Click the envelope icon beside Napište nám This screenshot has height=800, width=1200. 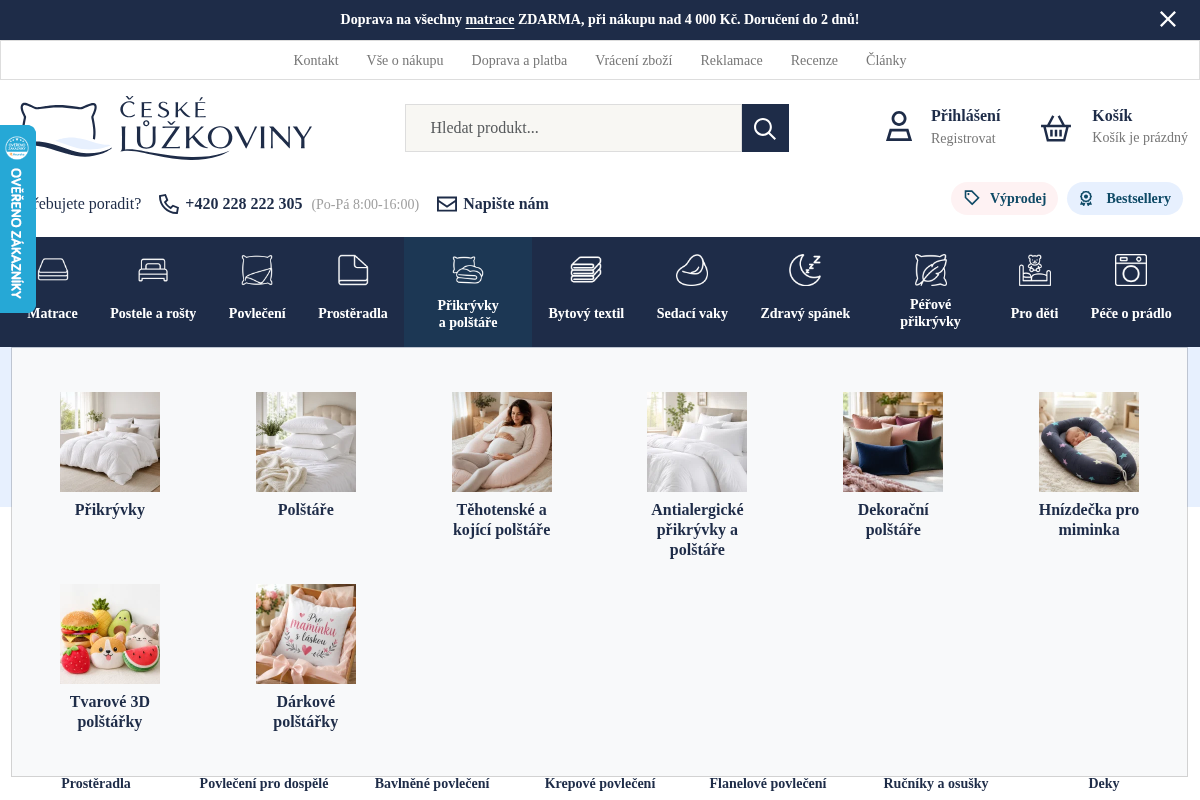pyautogui.click(x=447, y=204)
